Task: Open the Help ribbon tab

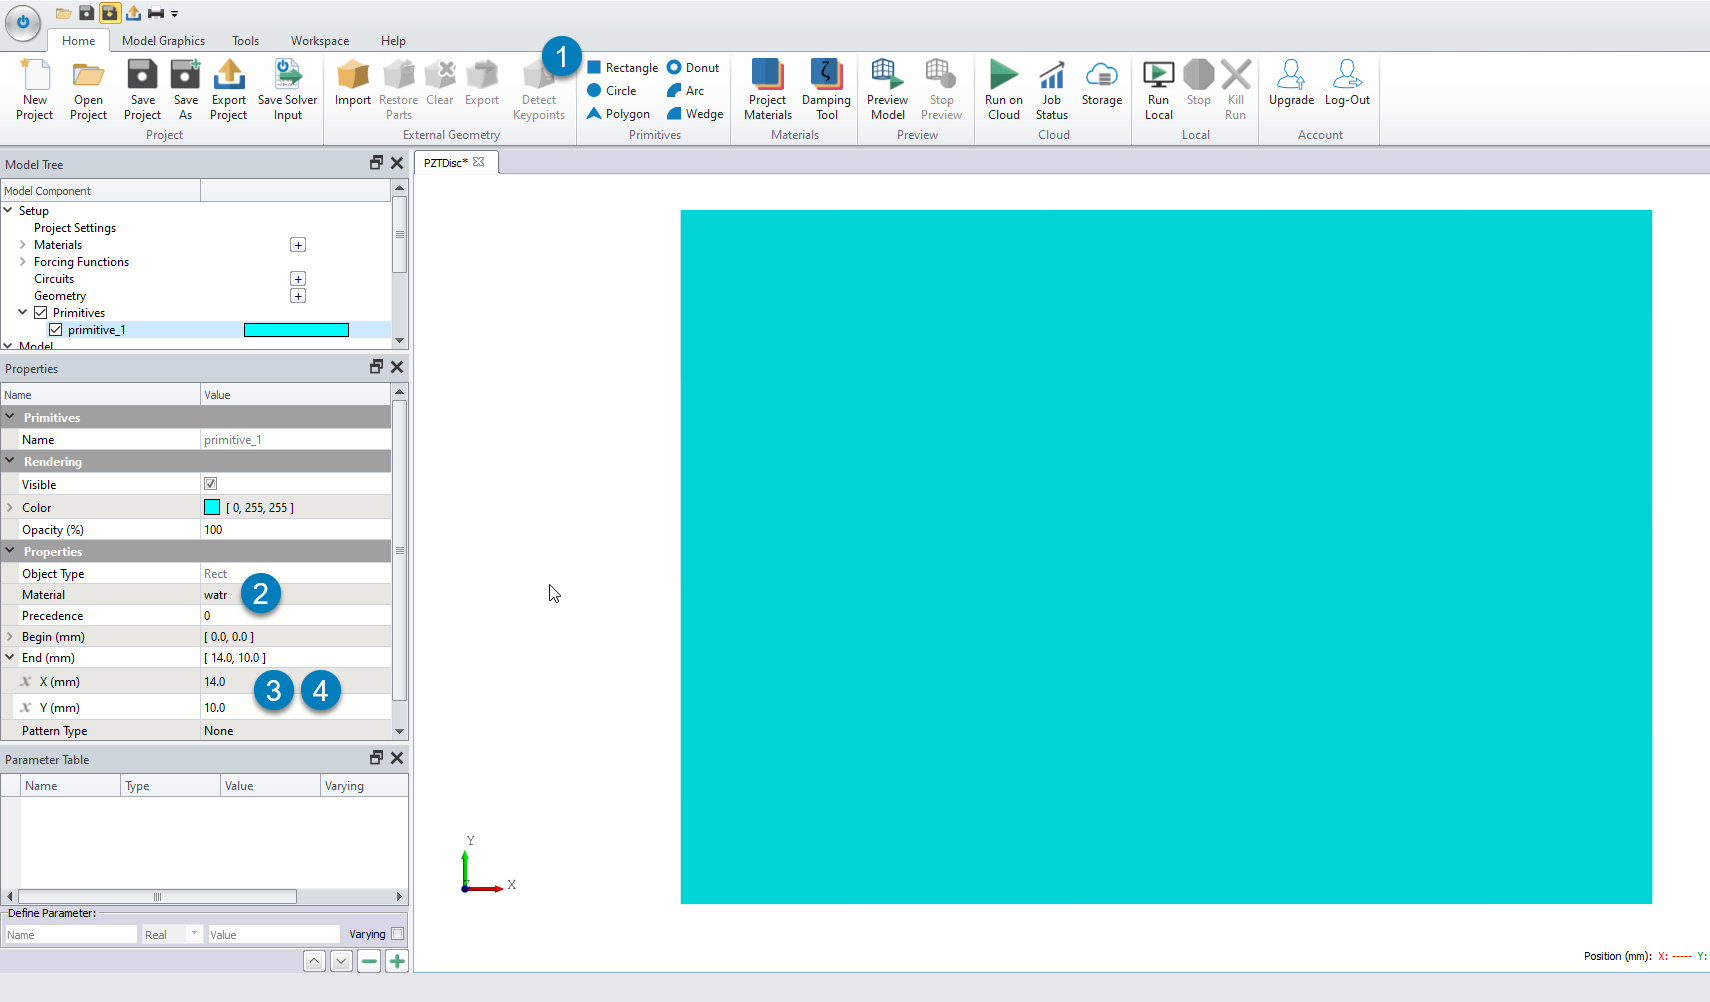Action: 393,41
